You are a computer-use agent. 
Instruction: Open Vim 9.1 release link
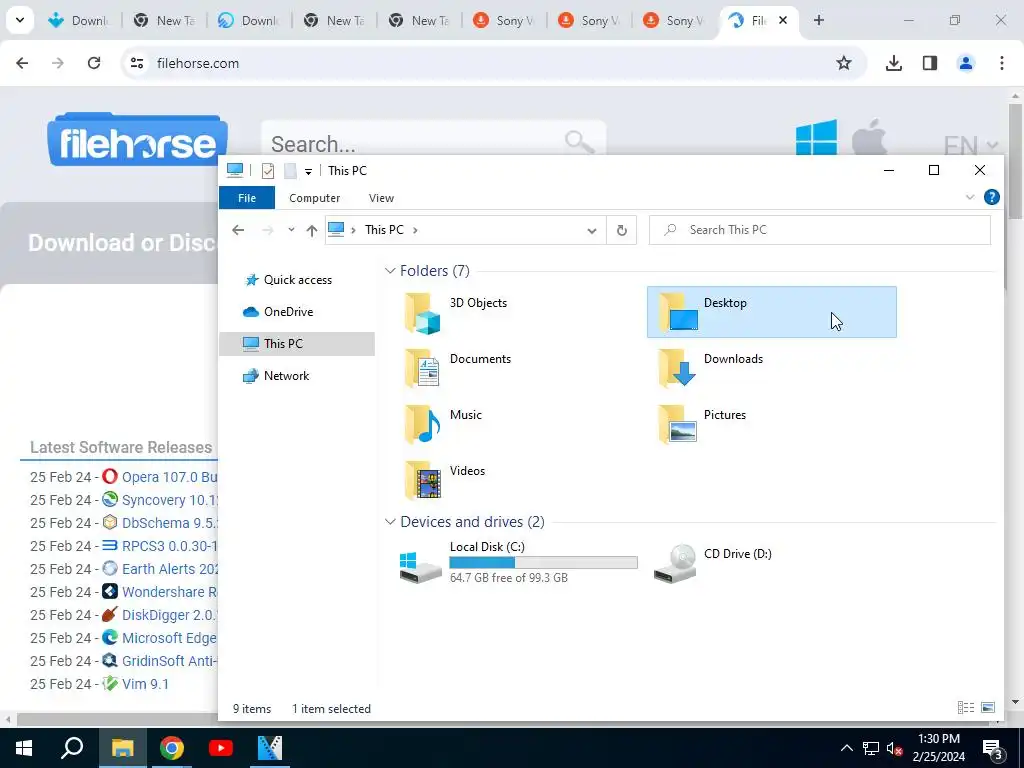145,684
